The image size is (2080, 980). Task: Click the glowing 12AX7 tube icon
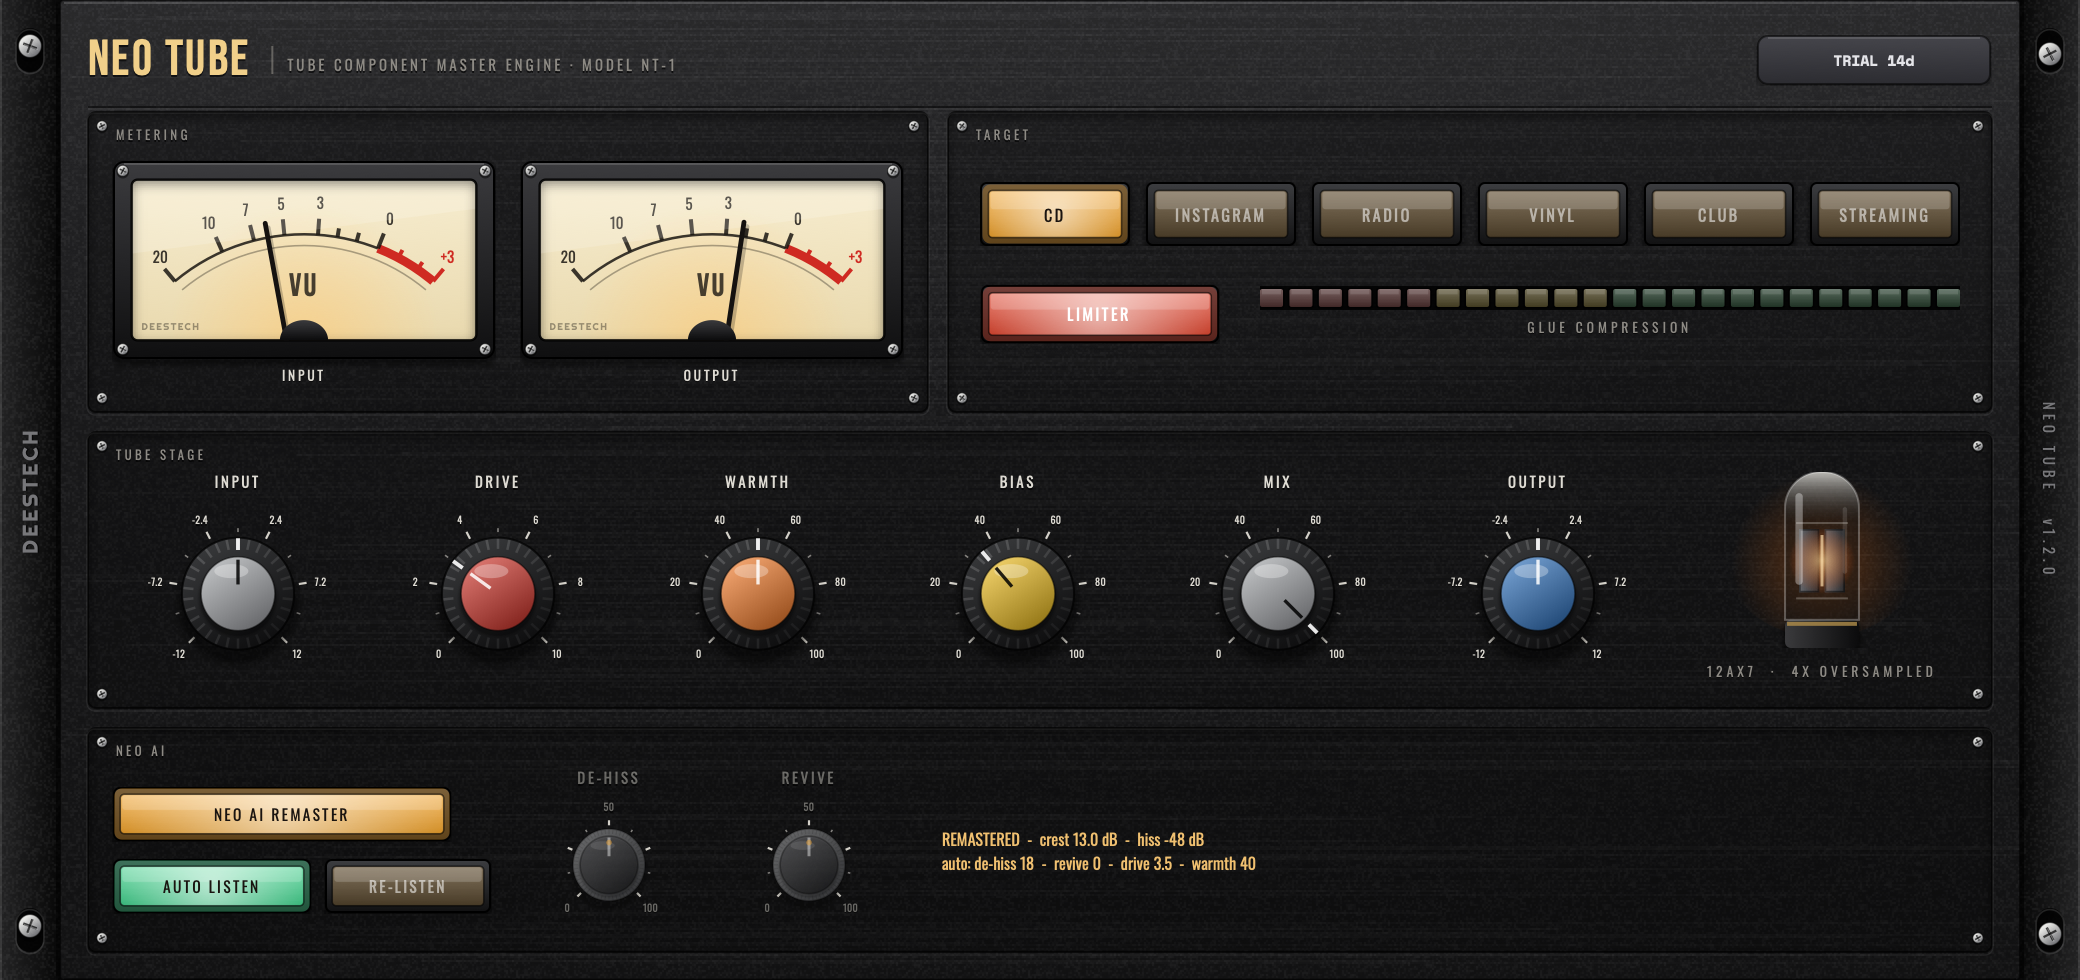click(x=1822, y=560)
